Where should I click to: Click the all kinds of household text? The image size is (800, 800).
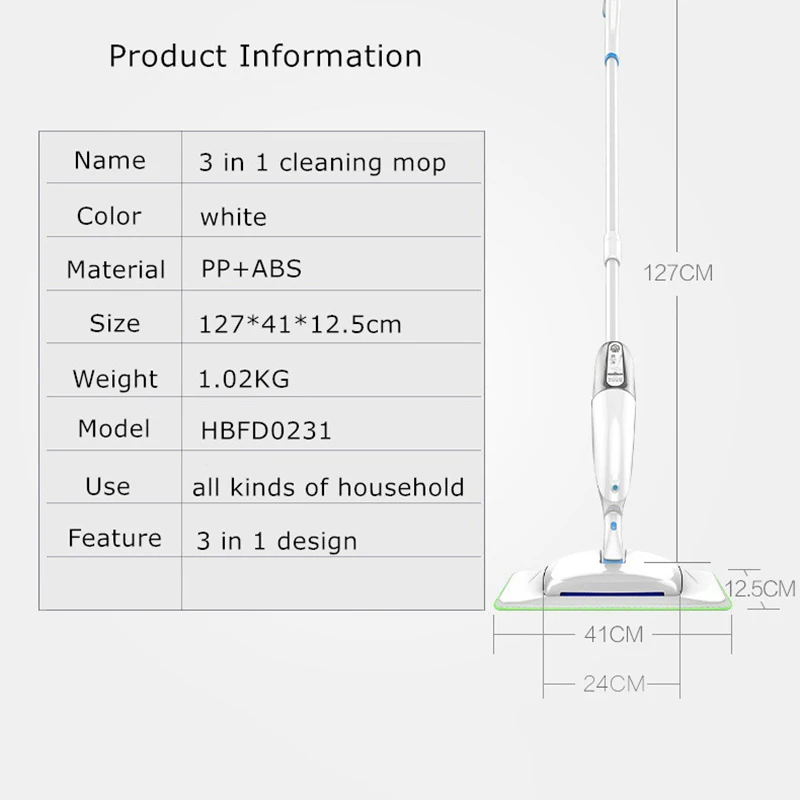[328, 487]
